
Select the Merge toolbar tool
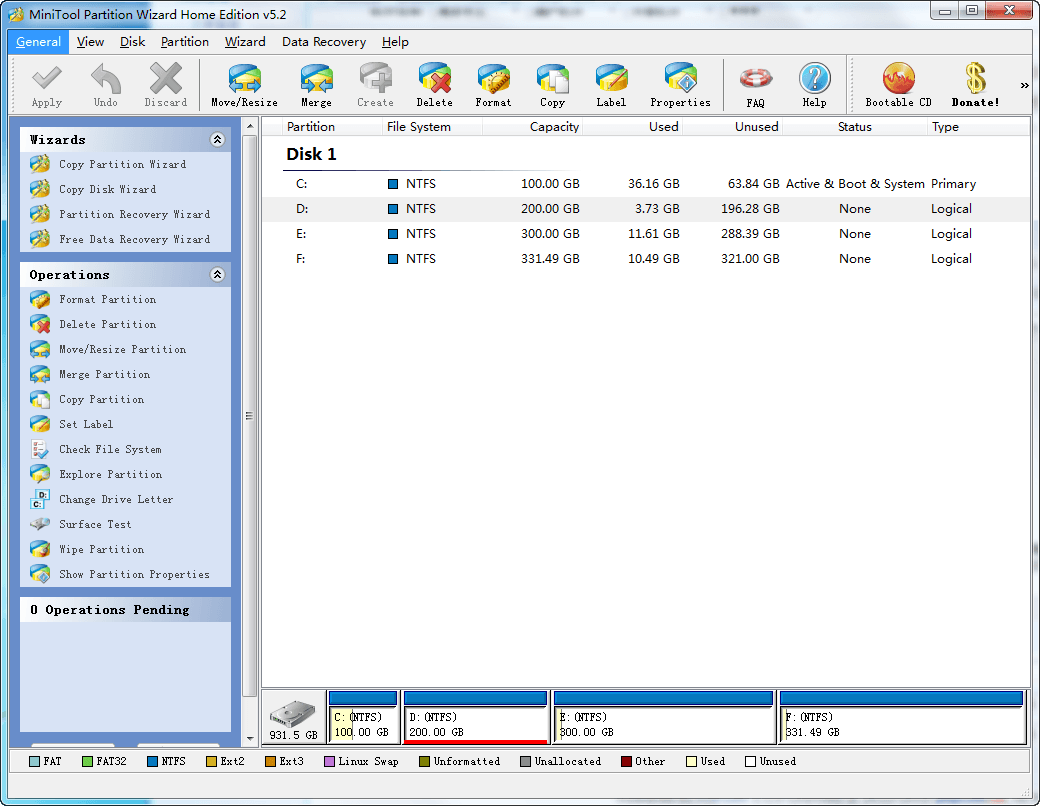pos(316,85)
